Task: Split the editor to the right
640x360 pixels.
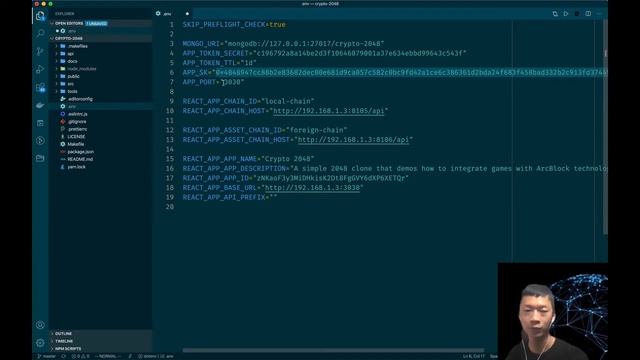Action: click(588, 13)
